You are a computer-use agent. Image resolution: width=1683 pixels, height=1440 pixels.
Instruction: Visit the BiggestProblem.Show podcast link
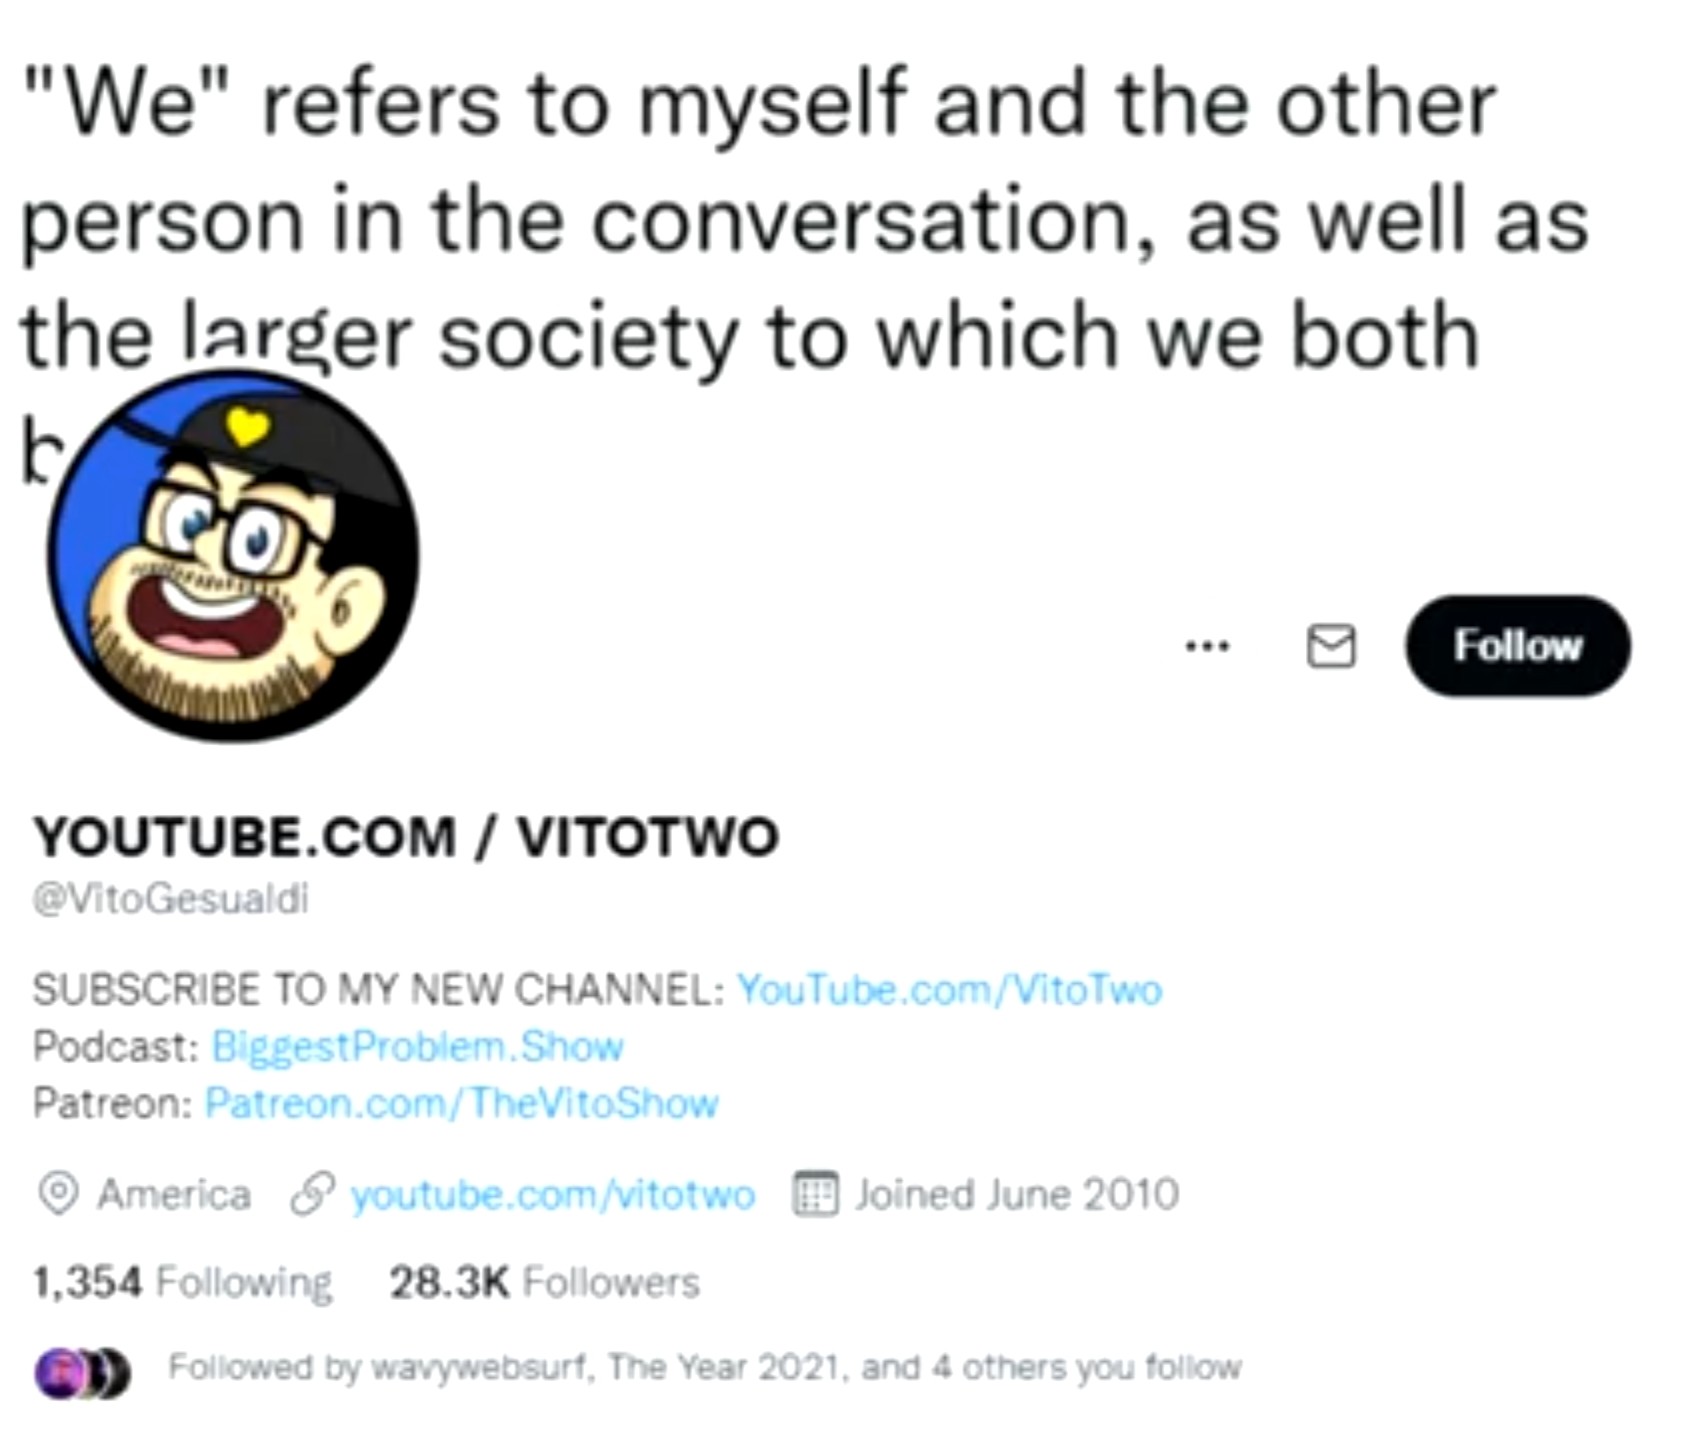418,1047
